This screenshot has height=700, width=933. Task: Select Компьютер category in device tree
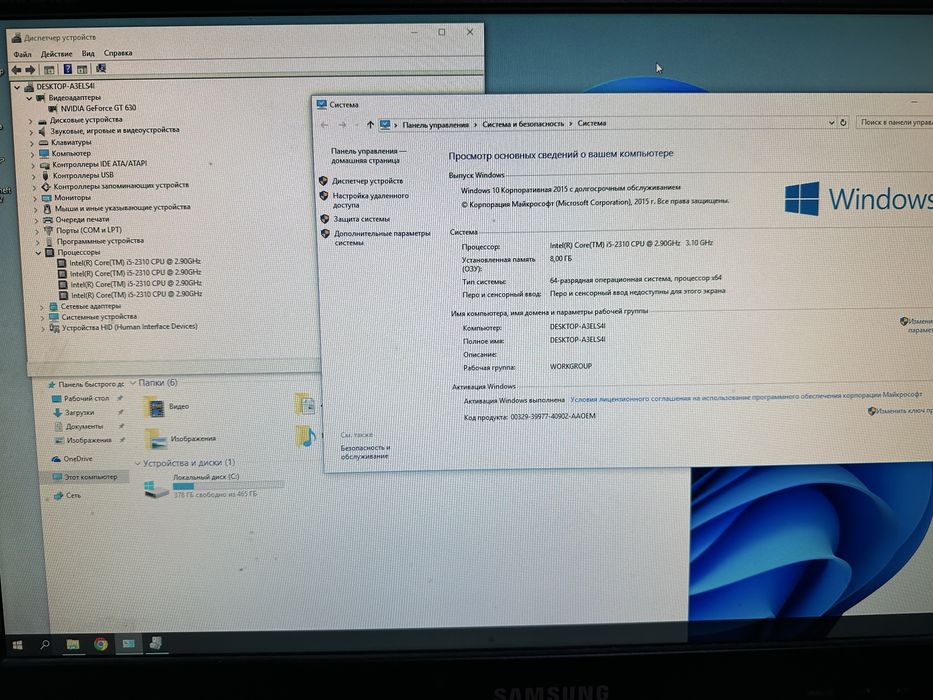click(71, 154)
